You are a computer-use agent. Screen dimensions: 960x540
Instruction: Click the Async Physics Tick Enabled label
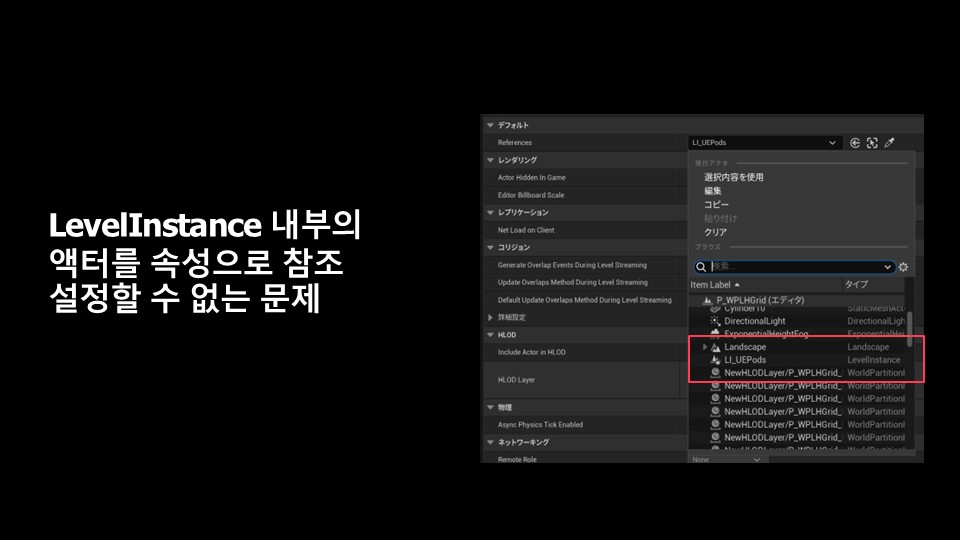540,424
